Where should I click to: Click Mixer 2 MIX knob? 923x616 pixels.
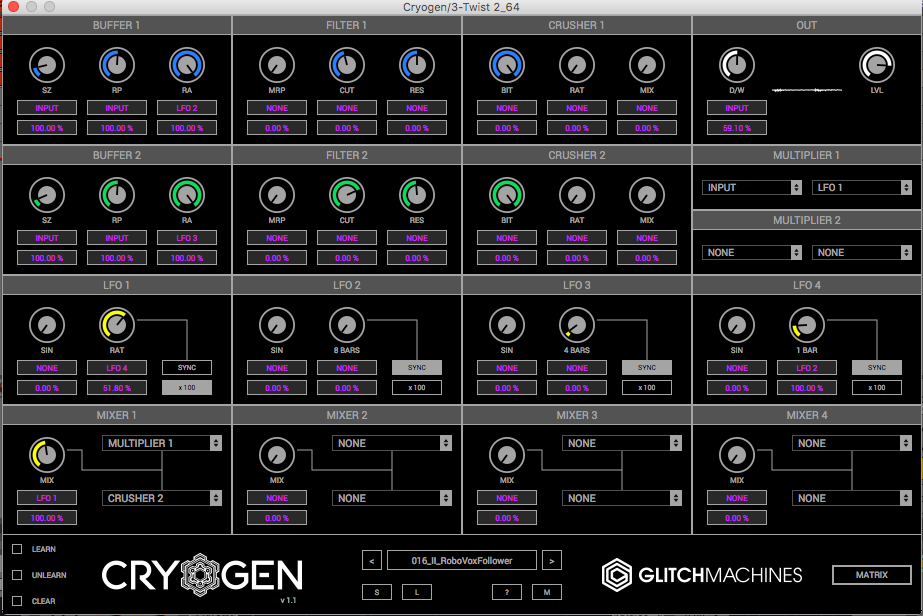(277, 455)
